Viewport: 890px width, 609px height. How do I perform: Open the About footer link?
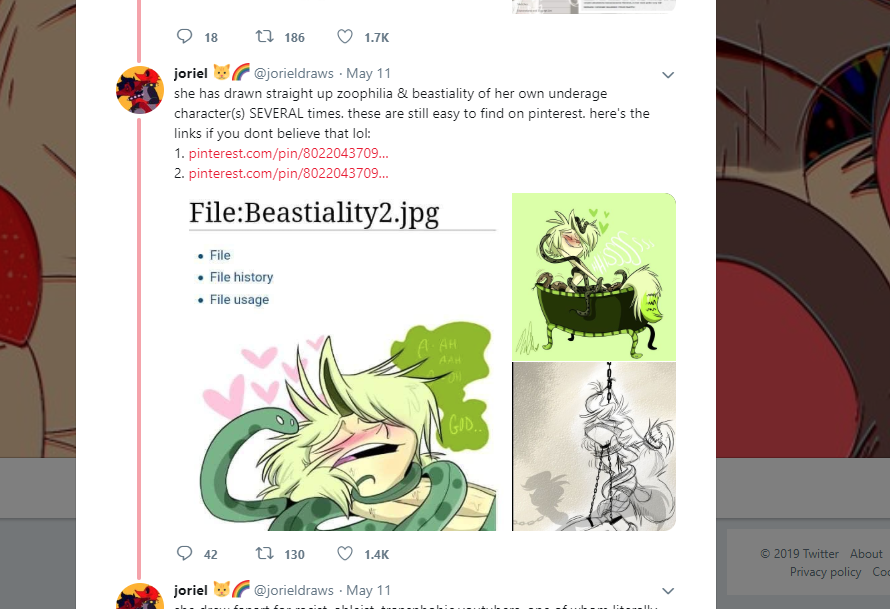(x=866, y=554)
